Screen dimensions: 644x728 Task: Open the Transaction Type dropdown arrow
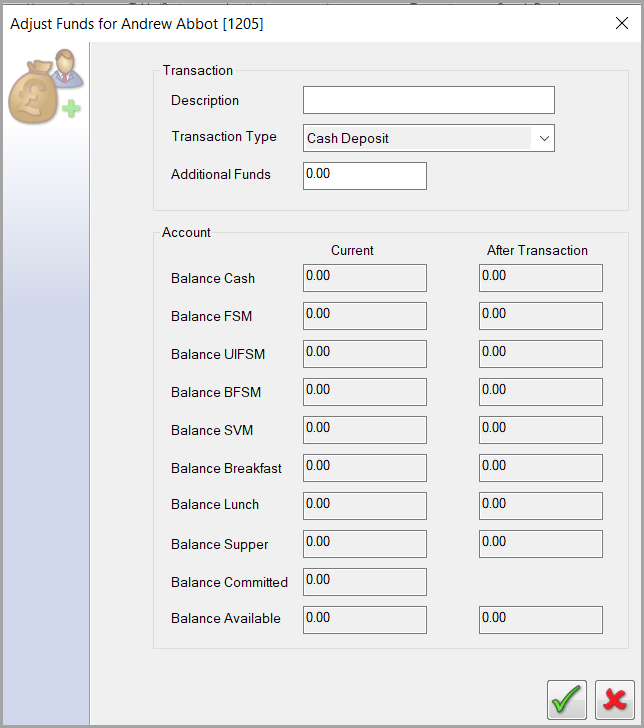click(544, 138)
